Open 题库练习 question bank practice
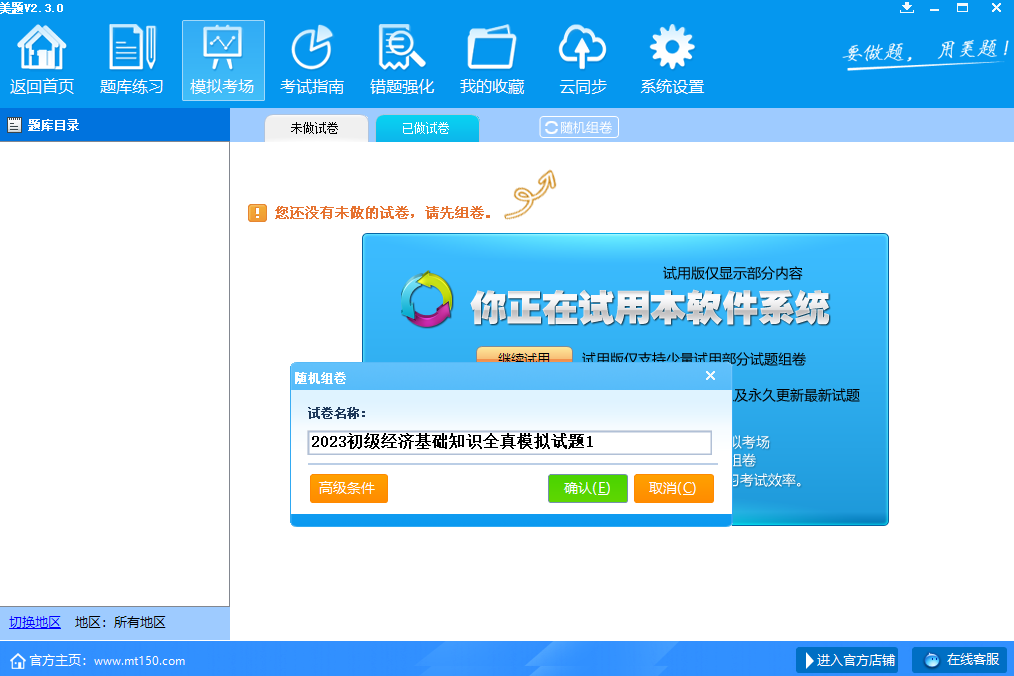Image resolution: width=1014 pixels, height=676 pixels. coord(132,60)
